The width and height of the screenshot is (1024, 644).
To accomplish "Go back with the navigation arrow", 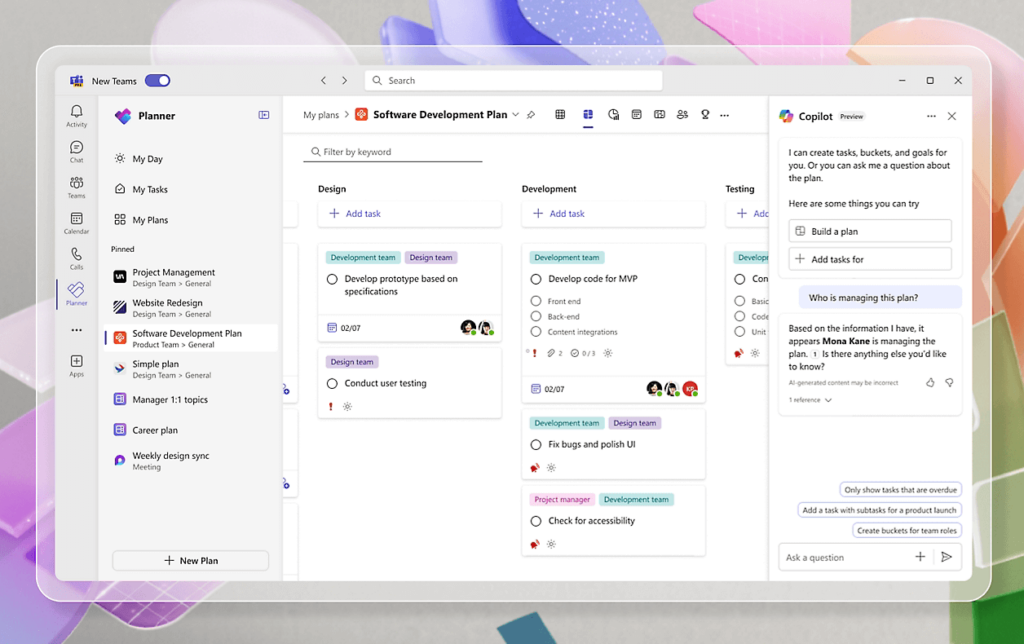I will [x=323, y=80].
